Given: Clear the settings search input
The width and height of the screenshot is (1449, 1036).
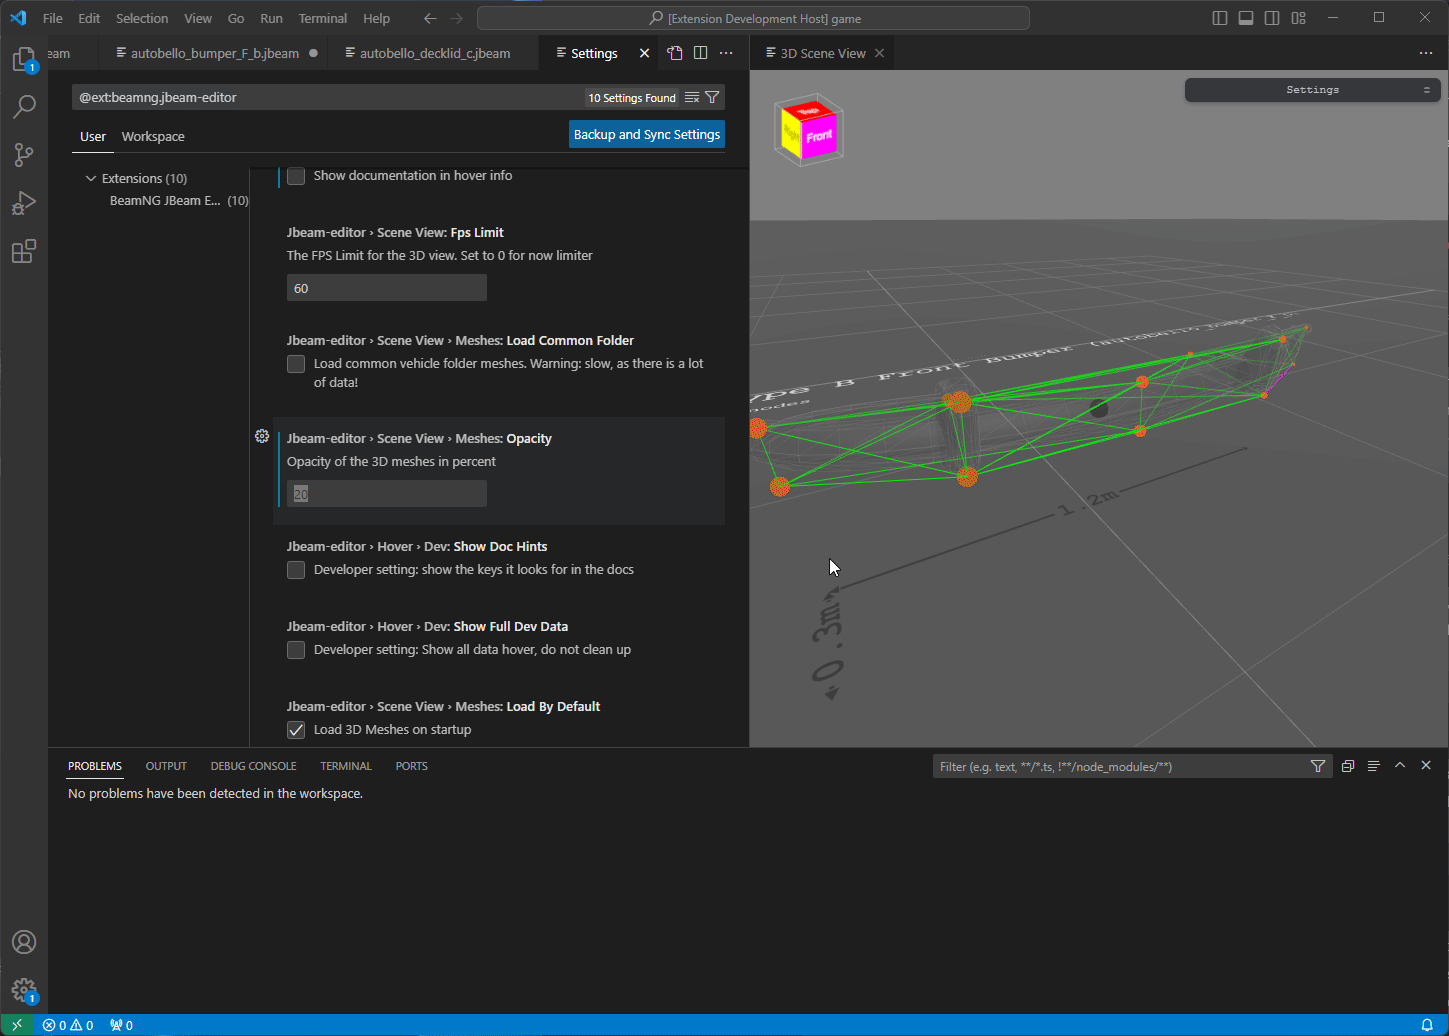Looking at the screenshot, I should click(x=692, y=97).
